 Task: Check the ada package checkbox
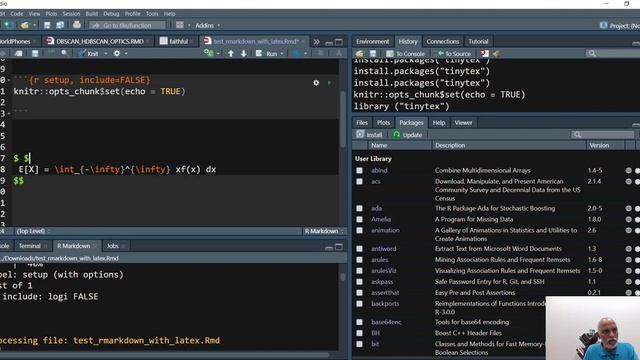[359, 209]
